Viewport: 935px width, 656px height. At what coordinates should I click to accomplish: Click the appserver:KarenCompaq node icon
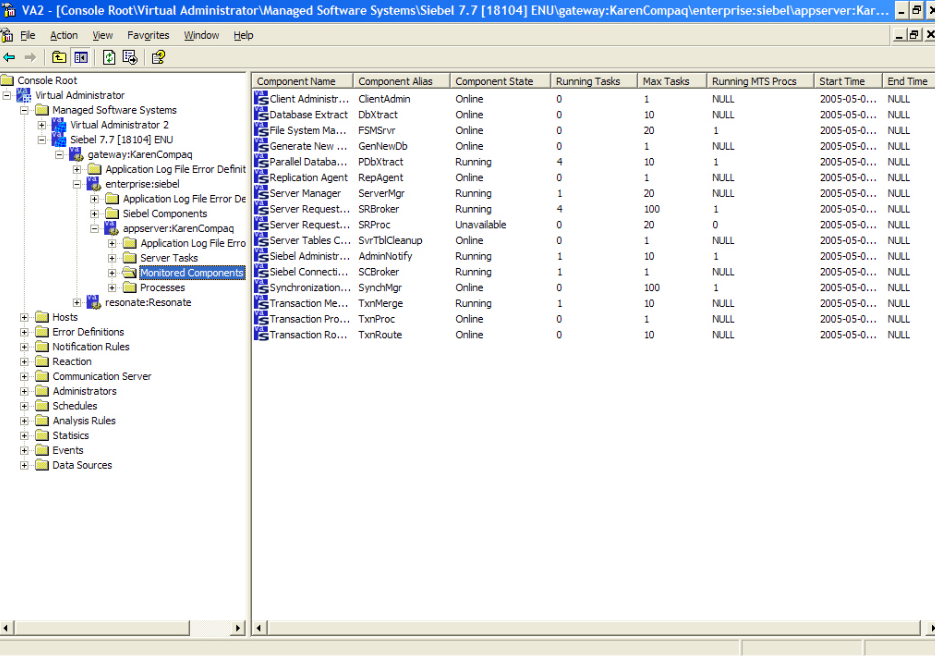[x=112, y=228]
